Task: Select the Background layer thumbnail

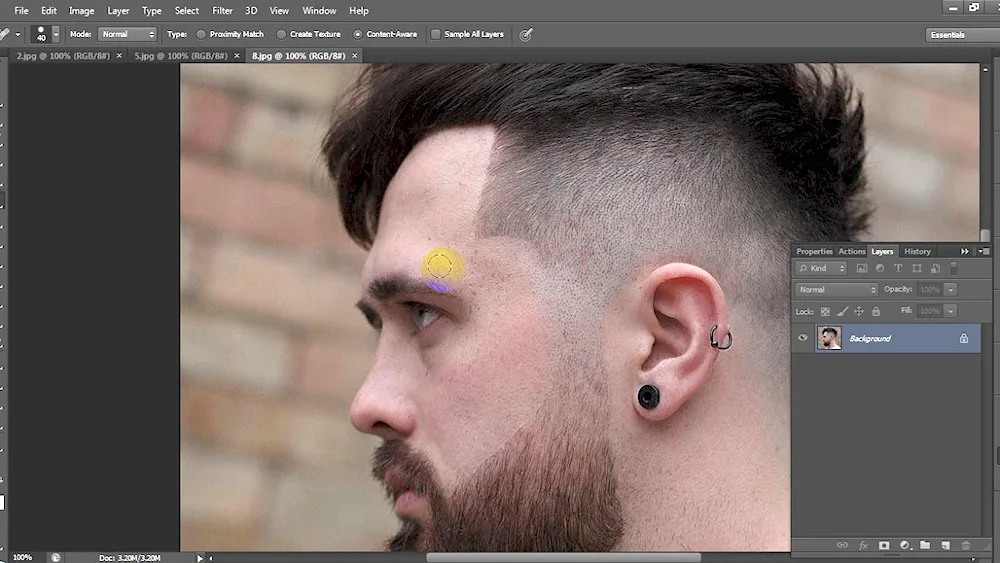Action: tap(829, 338)
